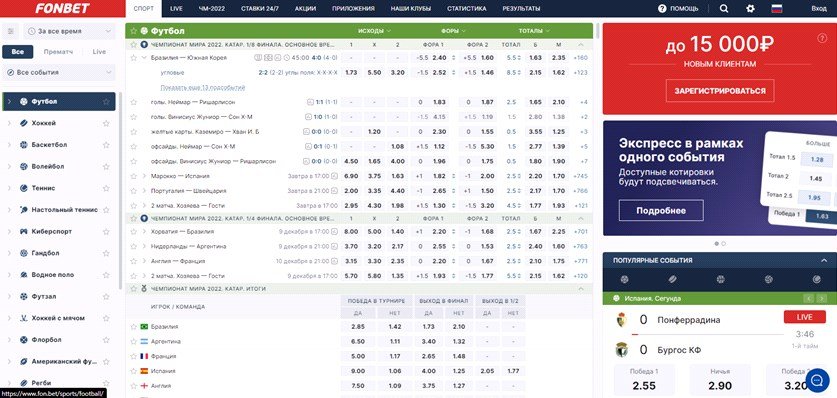The image size is (837, 398).
Task: Toggle favorite star on Футбол section header
Action: [x=133, y=31]
